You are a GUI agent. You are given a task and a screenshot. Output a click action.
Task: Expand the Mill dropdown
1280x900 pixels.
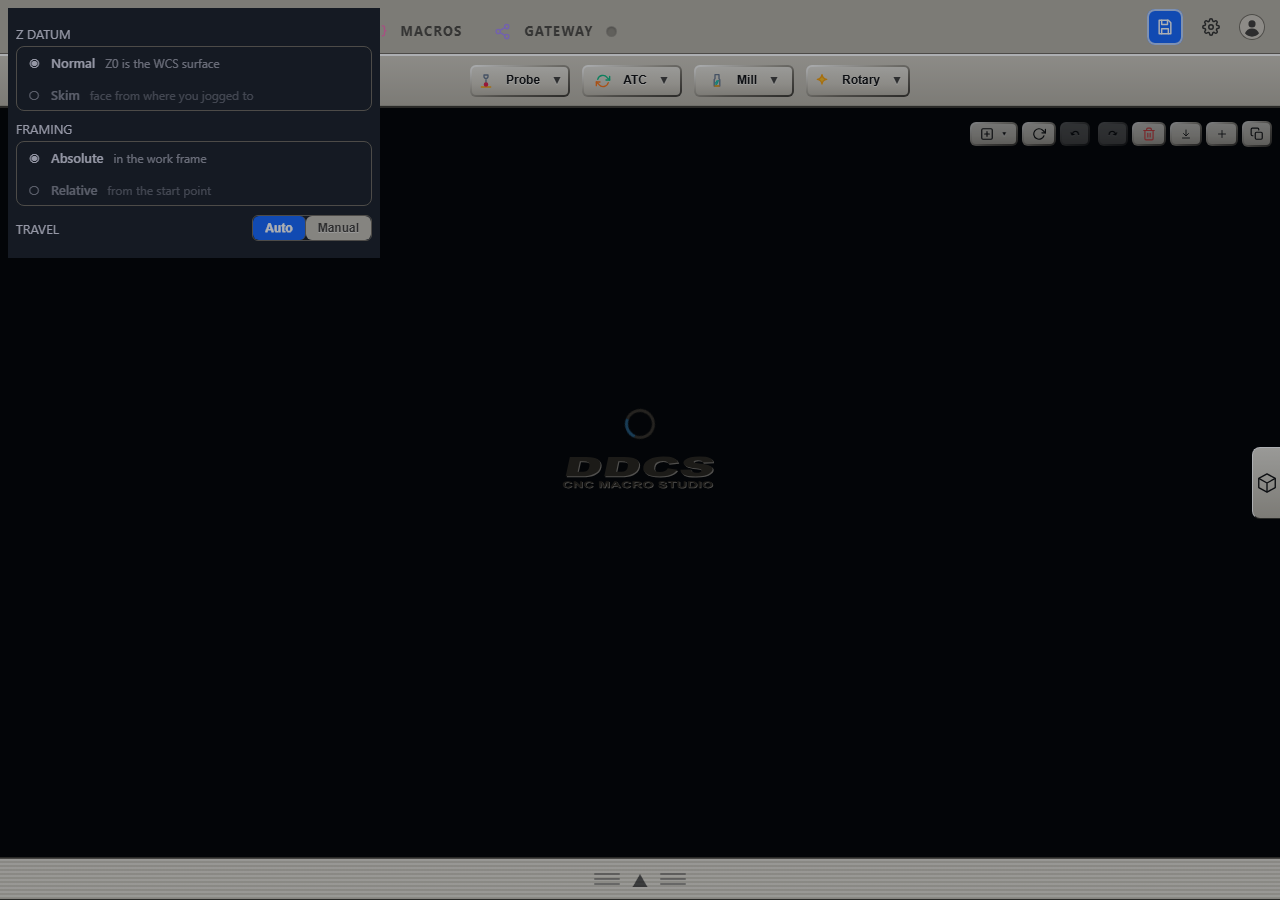[744, 80]
